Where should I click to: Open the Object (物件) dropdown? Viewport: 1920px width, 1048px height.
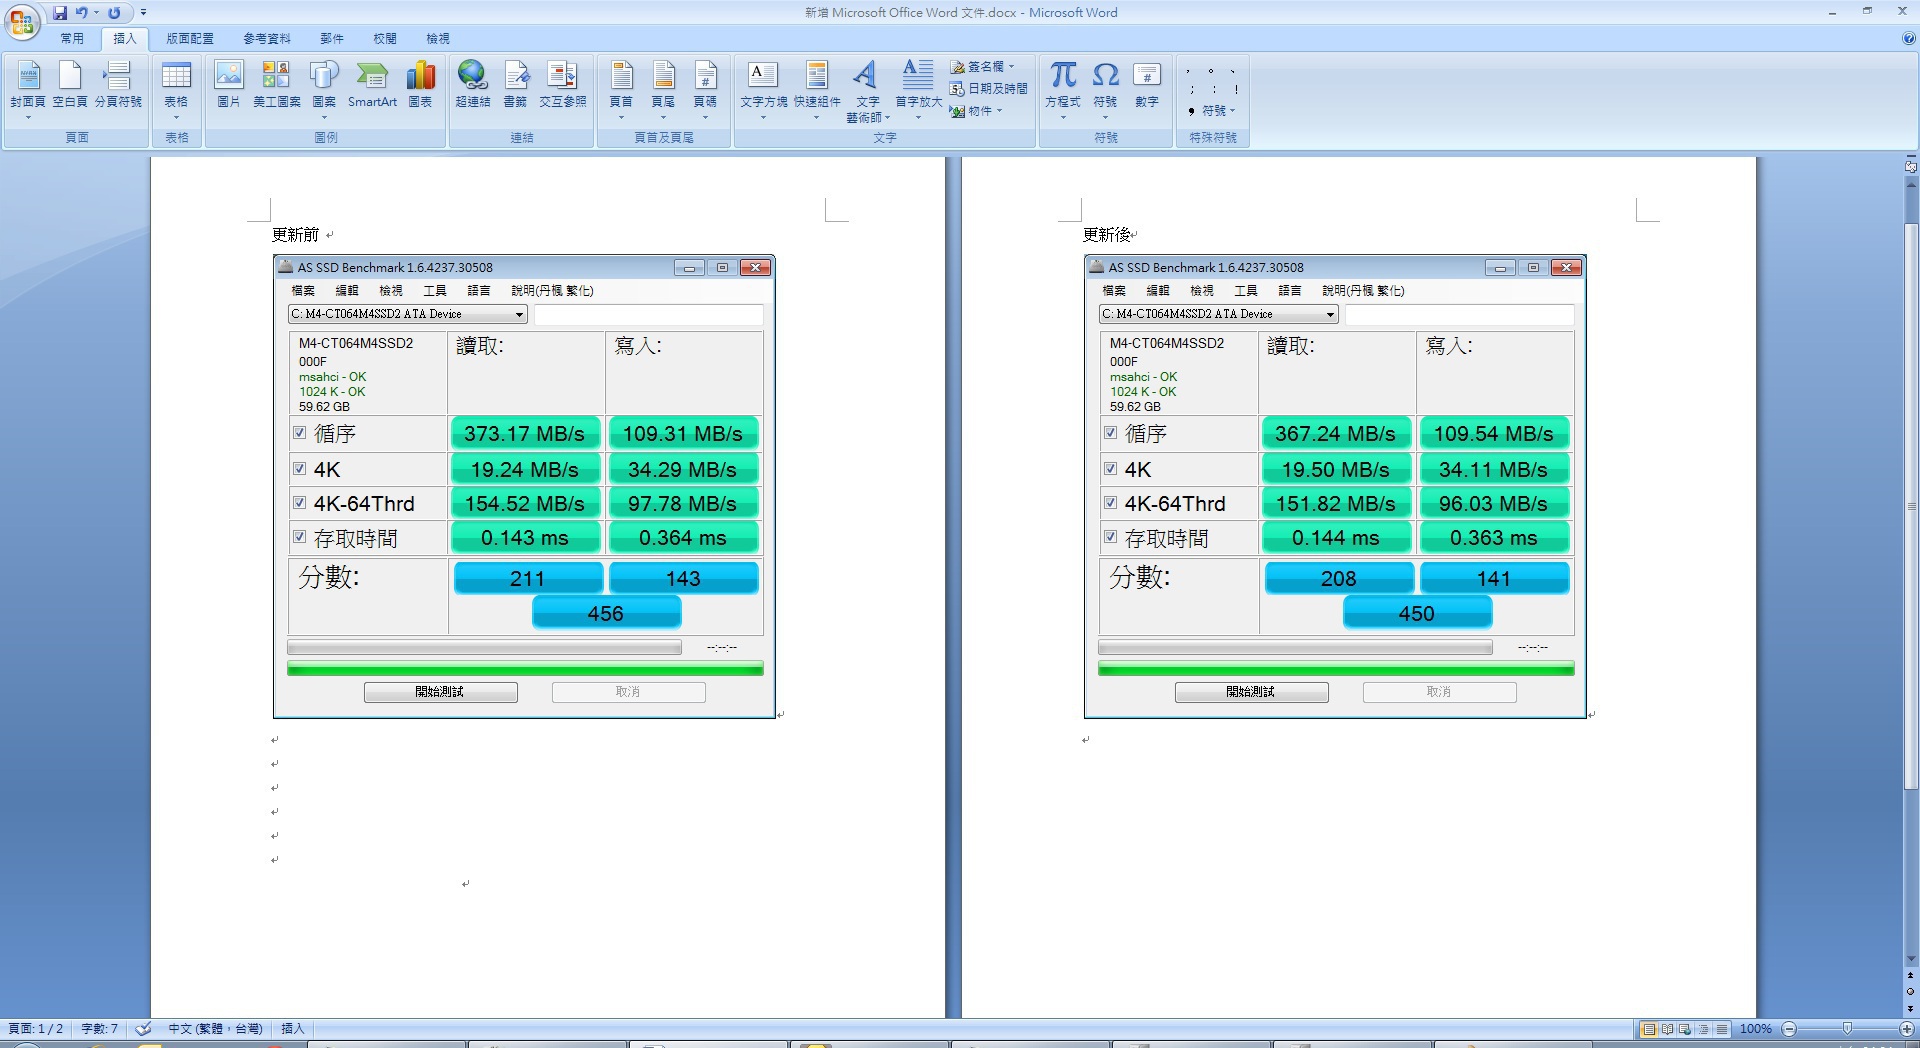click(x=976, y=111)
